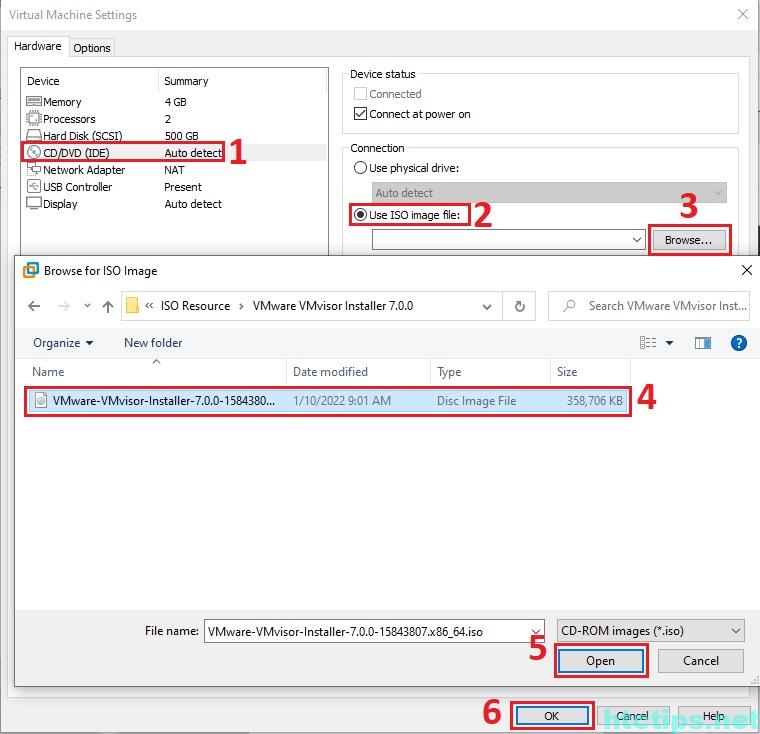Click ISO Resource in the address path

[x=195, y=305]
